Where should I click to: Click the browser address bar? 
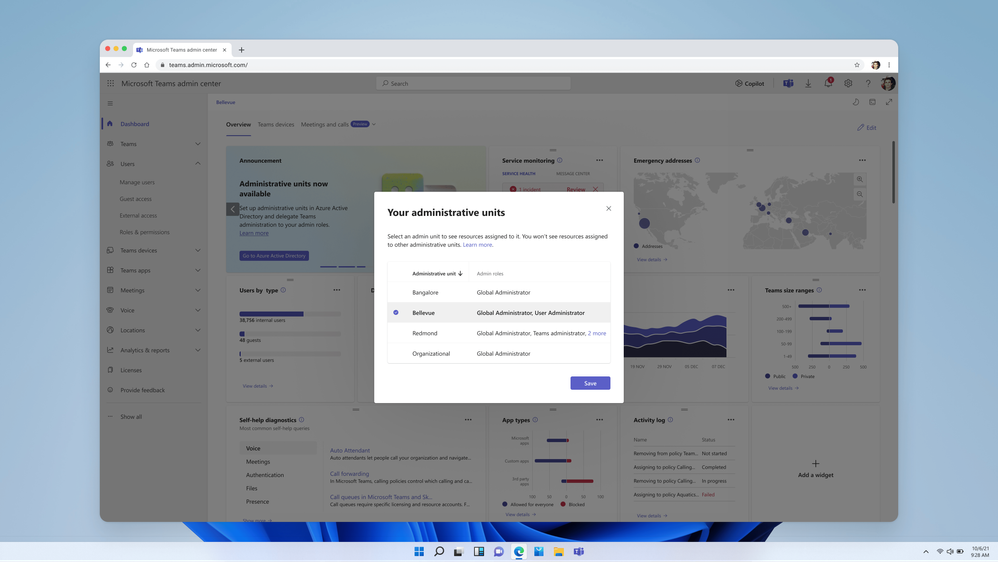(x=503, y=65)
